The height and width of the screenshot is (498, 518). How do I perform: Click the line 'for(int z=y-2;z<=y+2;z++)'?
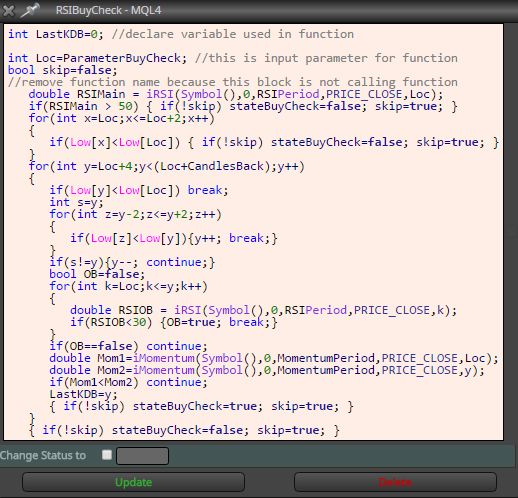135,214
